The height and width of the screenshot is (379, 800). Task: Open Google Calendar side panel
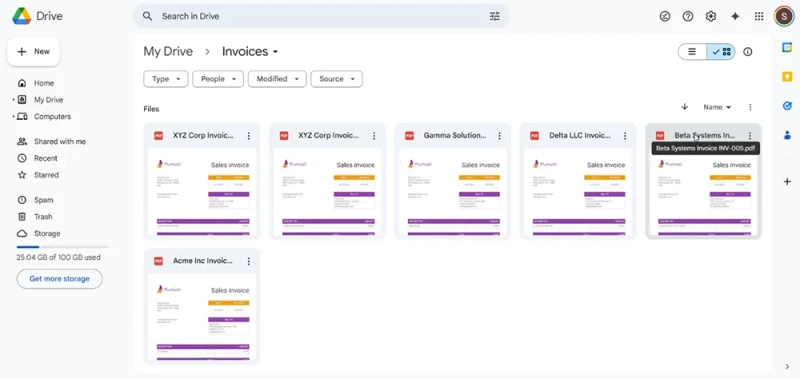[787, 47]
